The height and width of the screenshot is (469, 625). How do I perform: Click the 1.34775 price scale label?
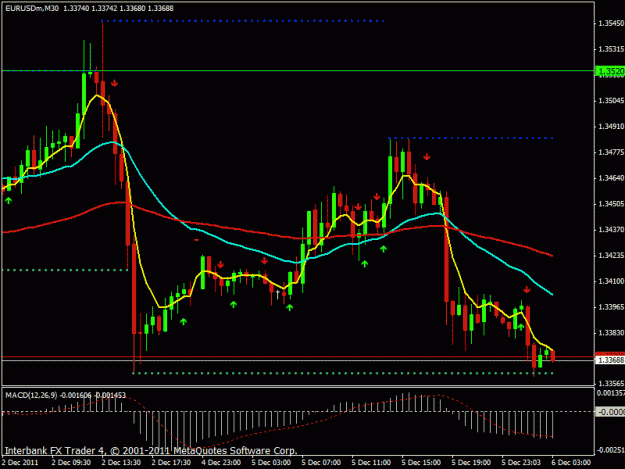(x=611, y=152)
